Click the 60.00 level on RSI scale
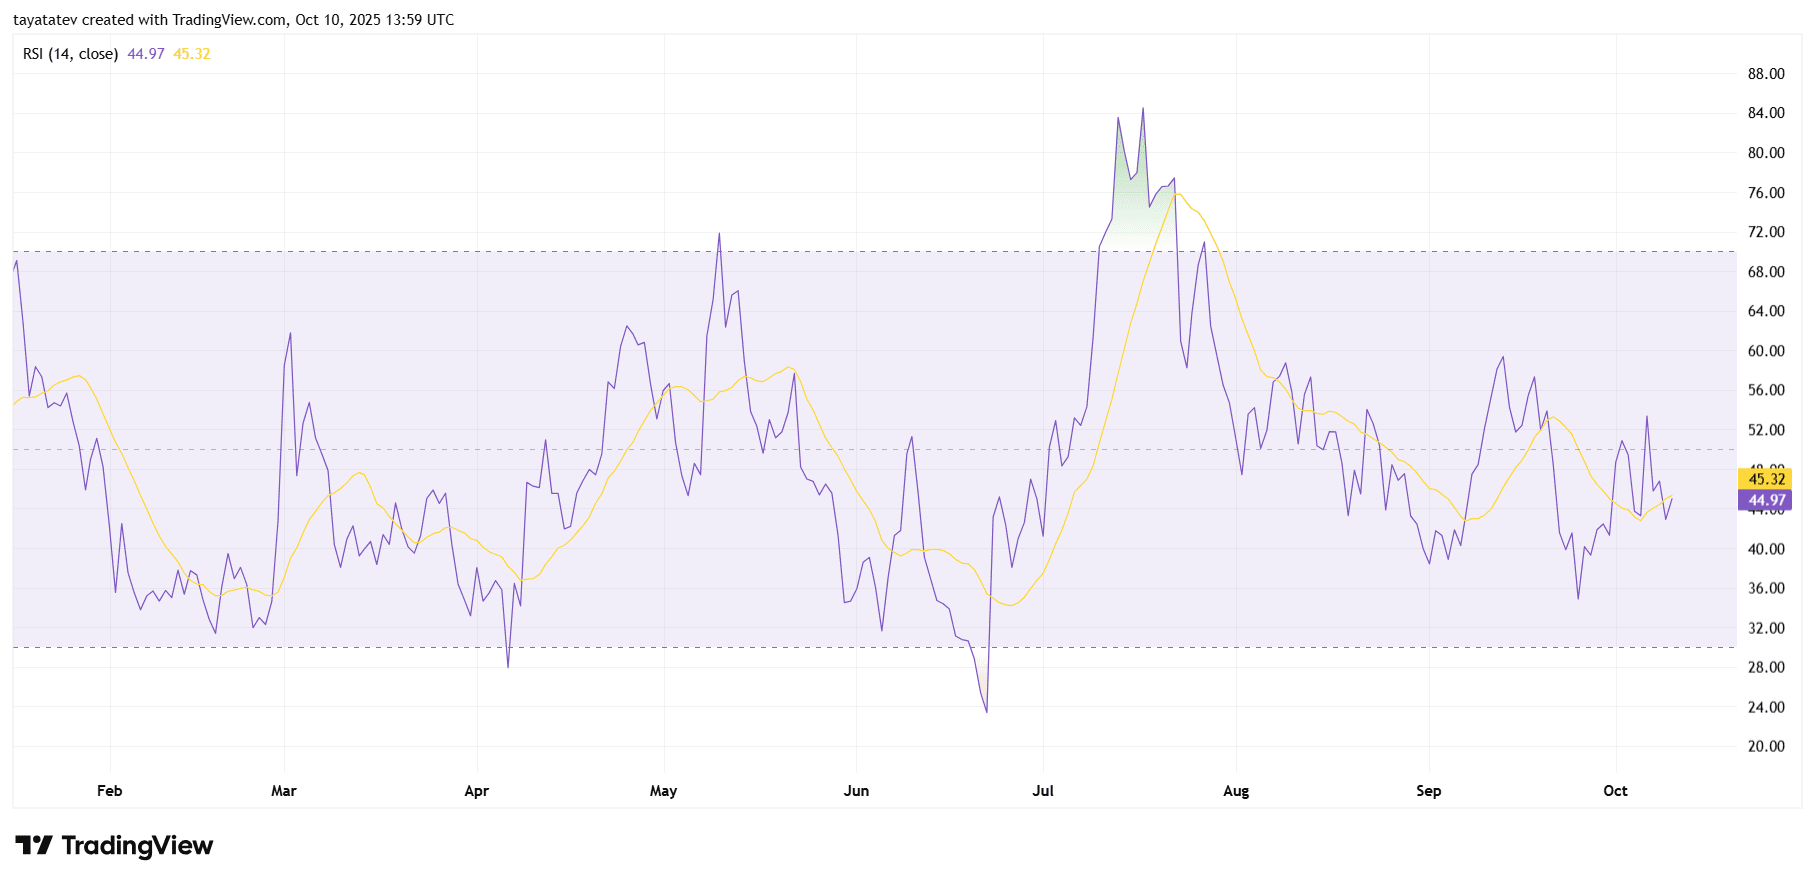This screenshot has height=883, width=1815. click(1765, 351)
